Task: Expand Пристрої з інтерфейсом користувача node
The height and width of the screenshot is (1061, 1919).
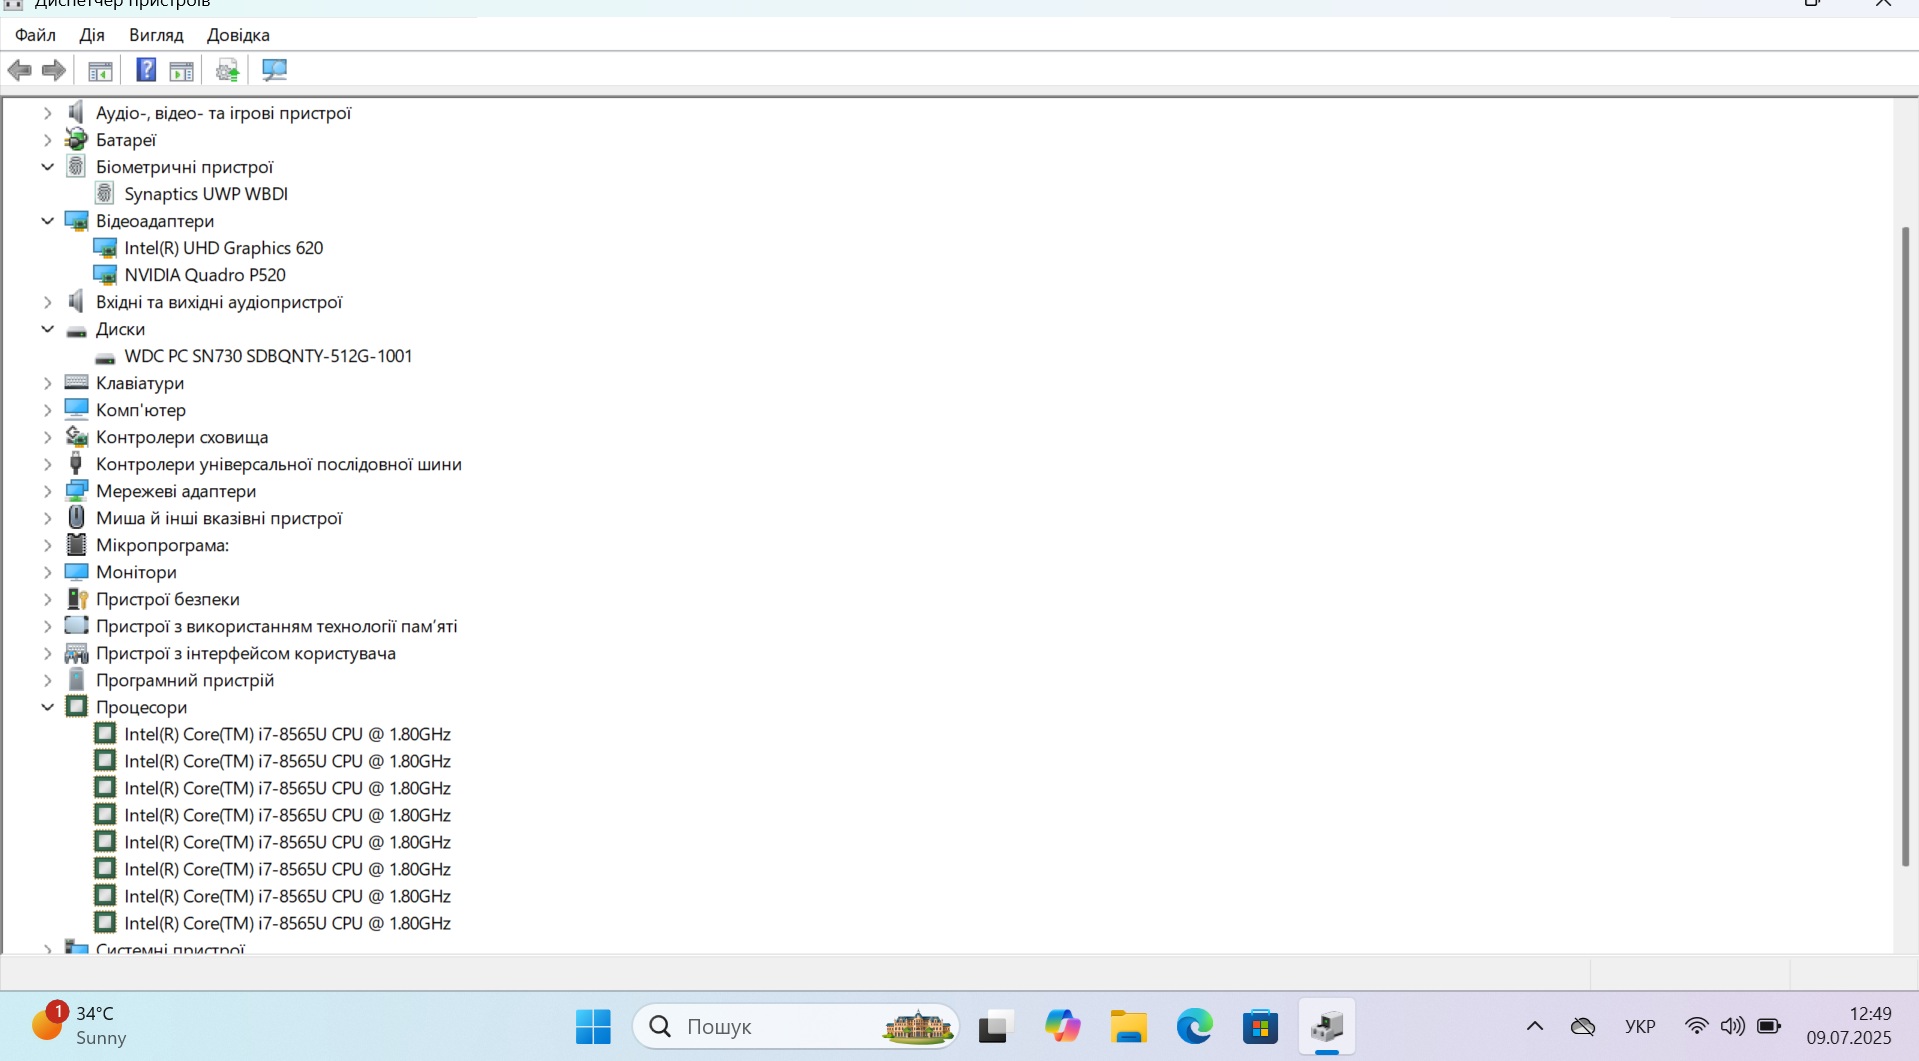Action: tap(47, 653)
